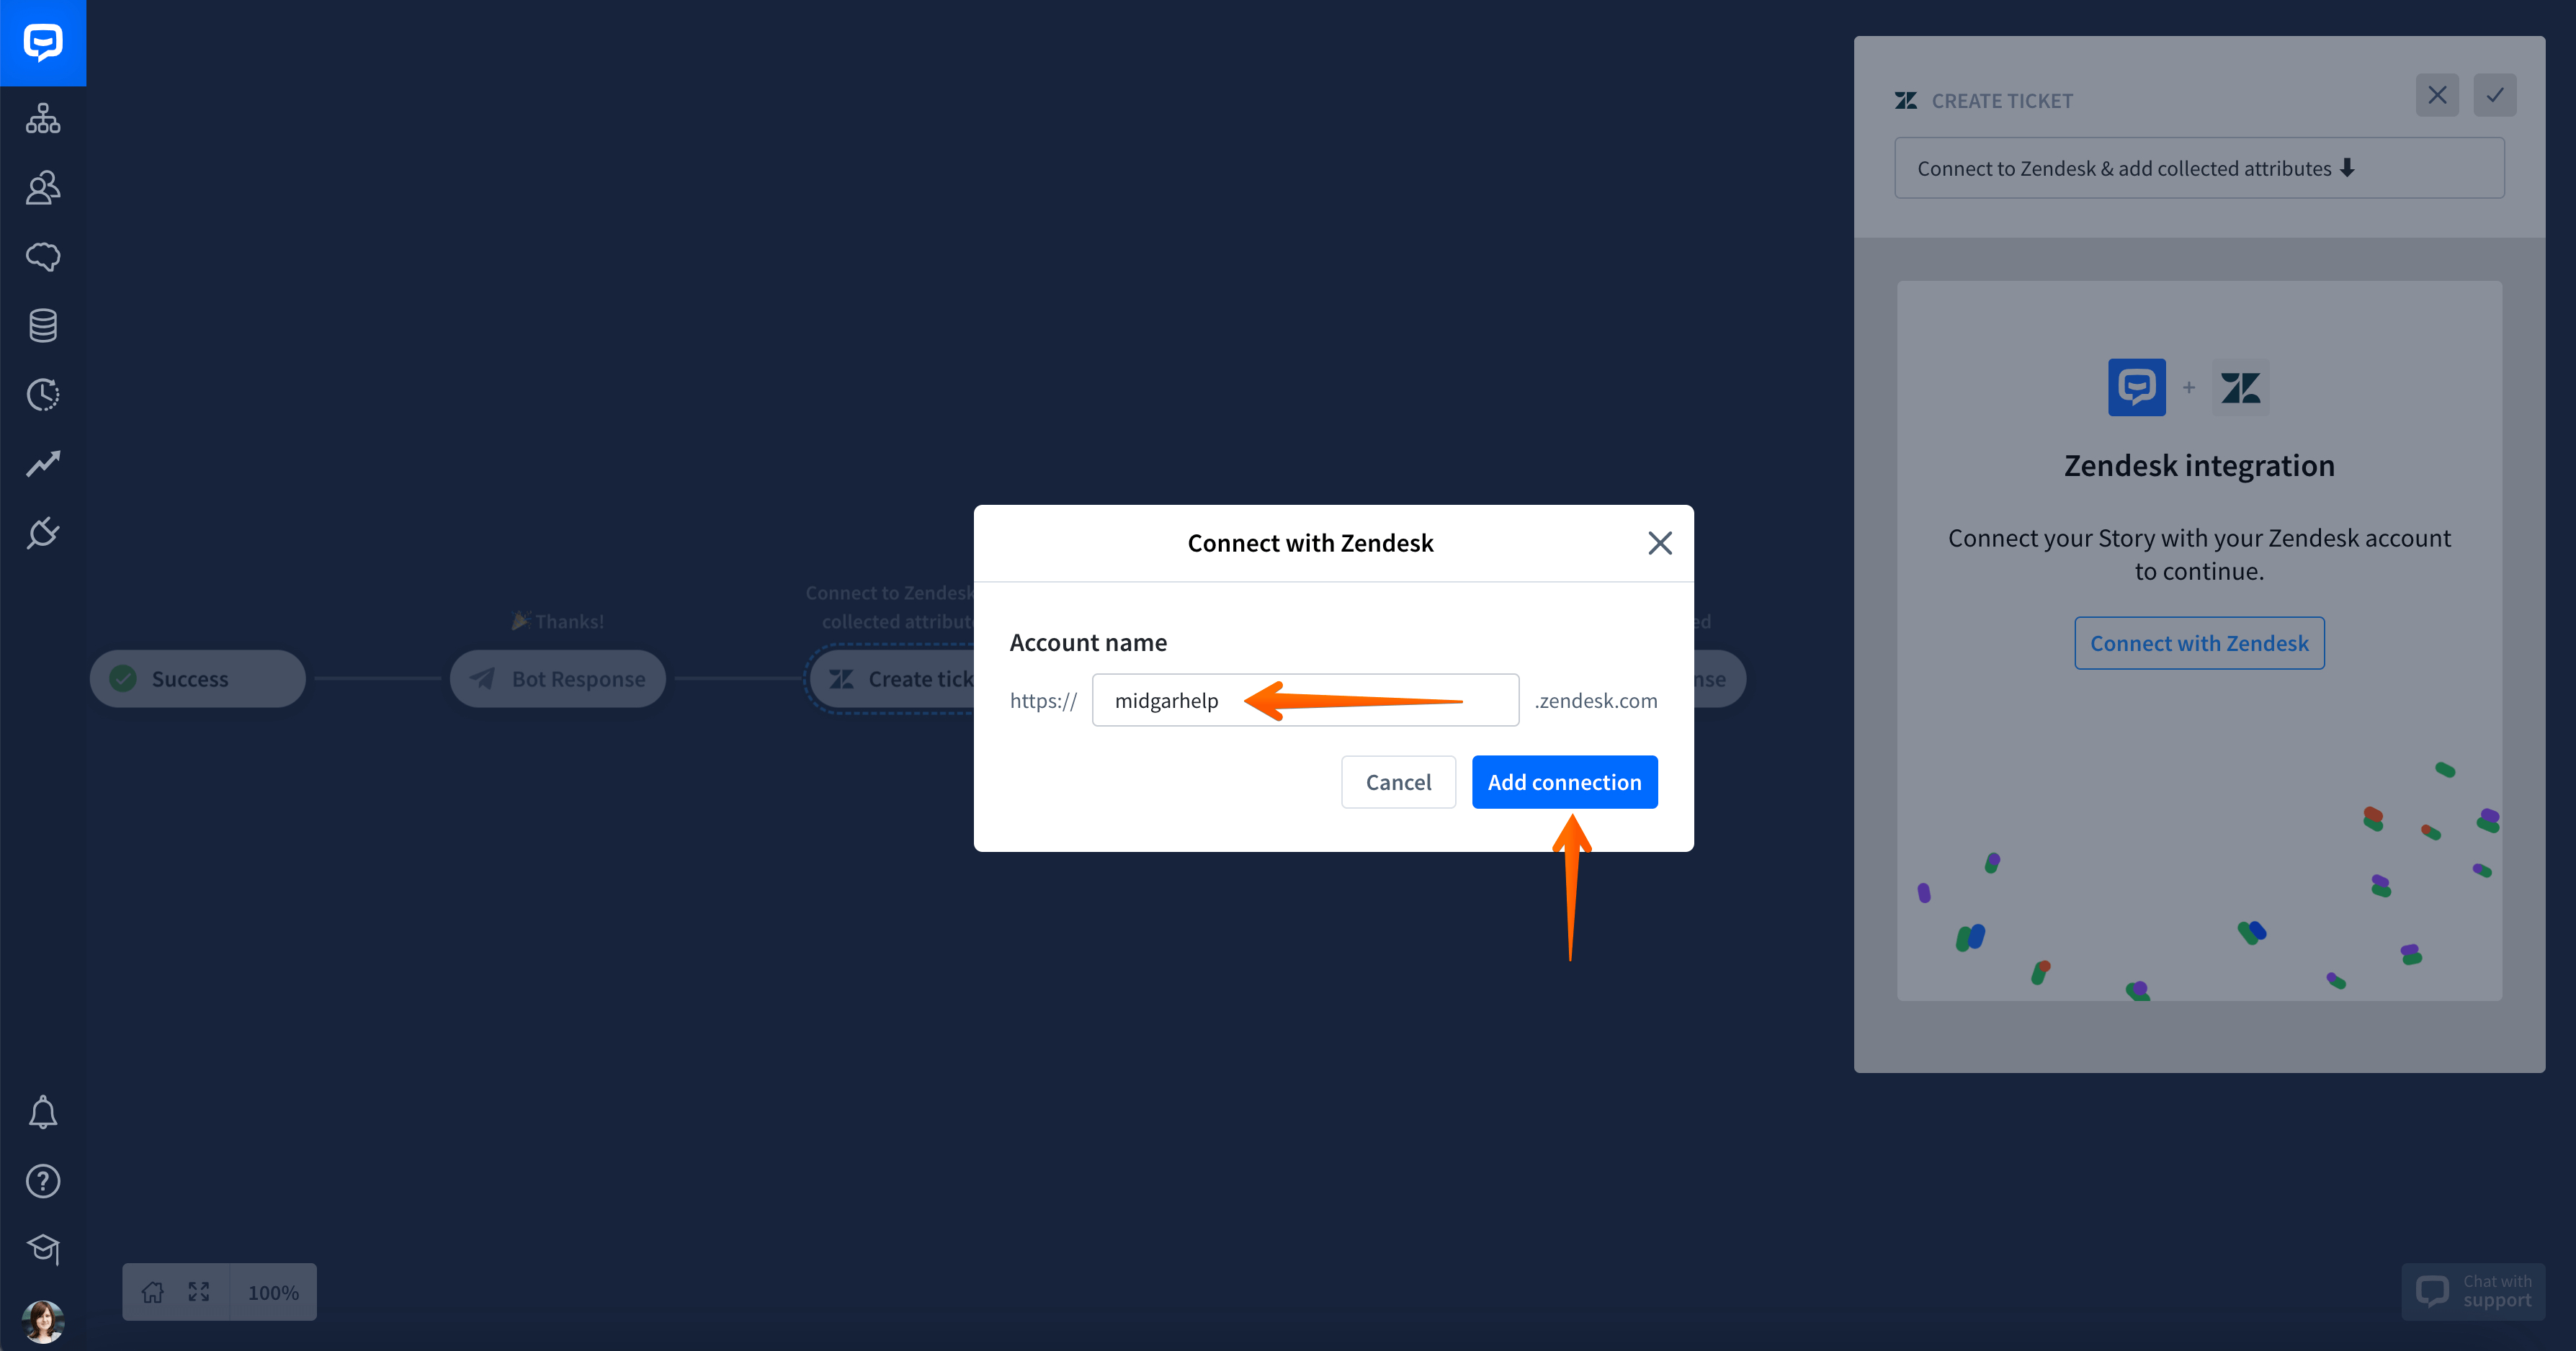Click the 'Connect with Zendesk' dialog title
2576x1351 pixels.
[1310, 543]
